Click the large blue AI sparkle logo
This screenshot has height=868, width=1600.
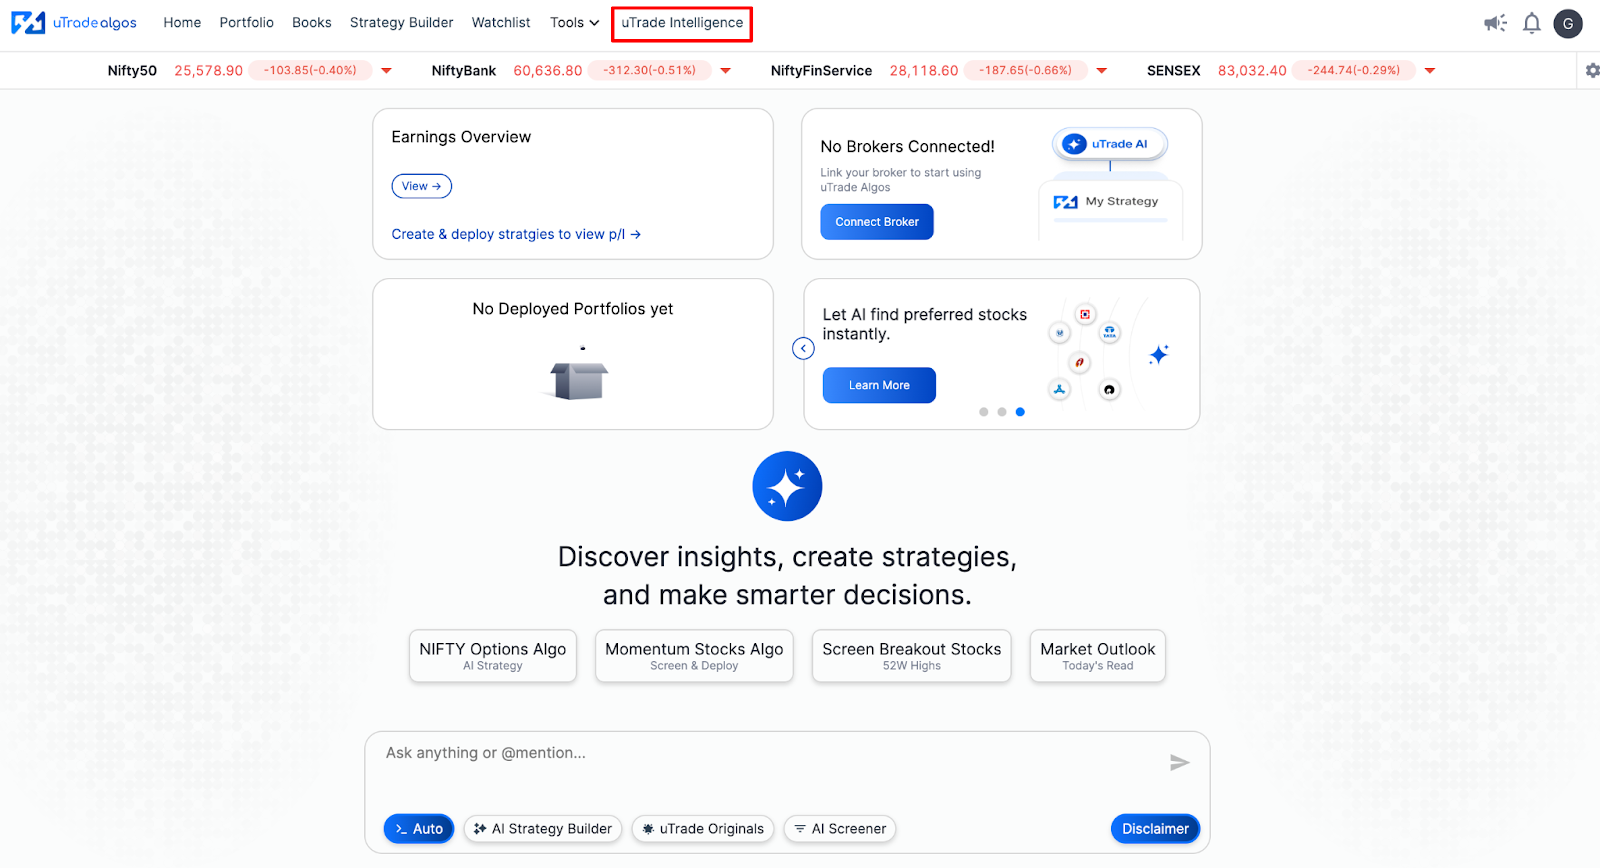pyautogui.click(x=787, y=486)
